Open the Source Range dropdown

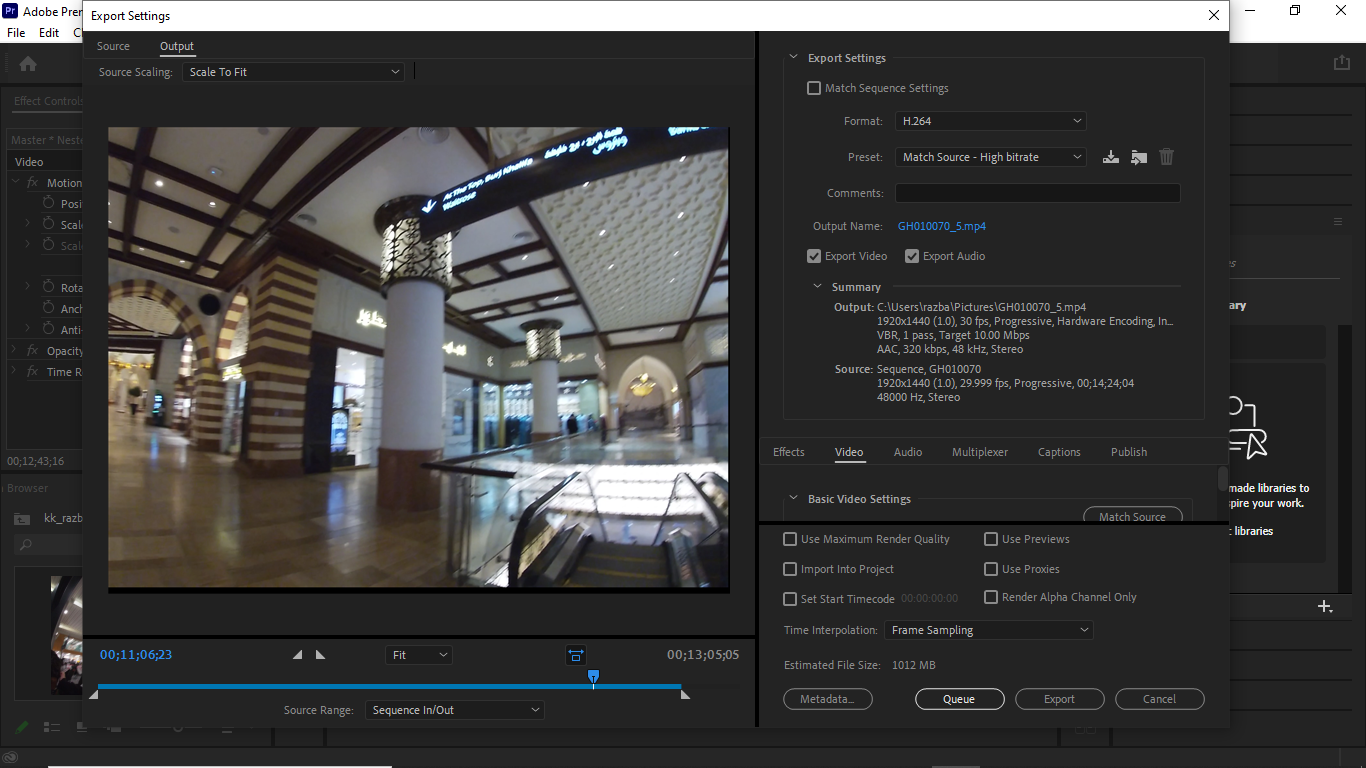point(454,709)
